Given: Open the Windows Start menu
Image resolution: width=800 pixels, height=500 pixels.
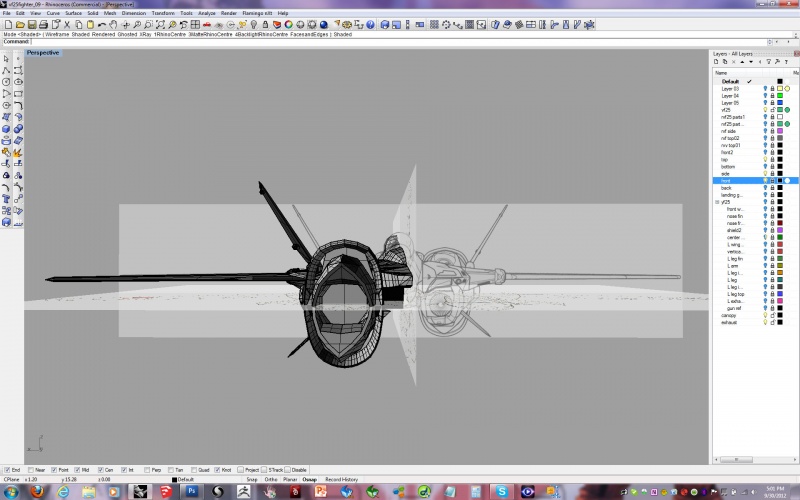Looking at the screenshot, I should (11, 492).
